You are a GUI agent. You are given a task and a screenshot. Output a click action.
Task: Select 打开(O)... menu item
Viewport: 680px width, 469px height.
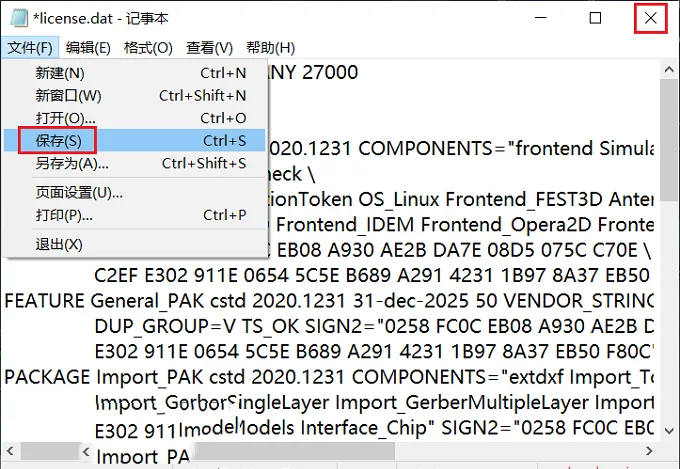click(134, 118)
